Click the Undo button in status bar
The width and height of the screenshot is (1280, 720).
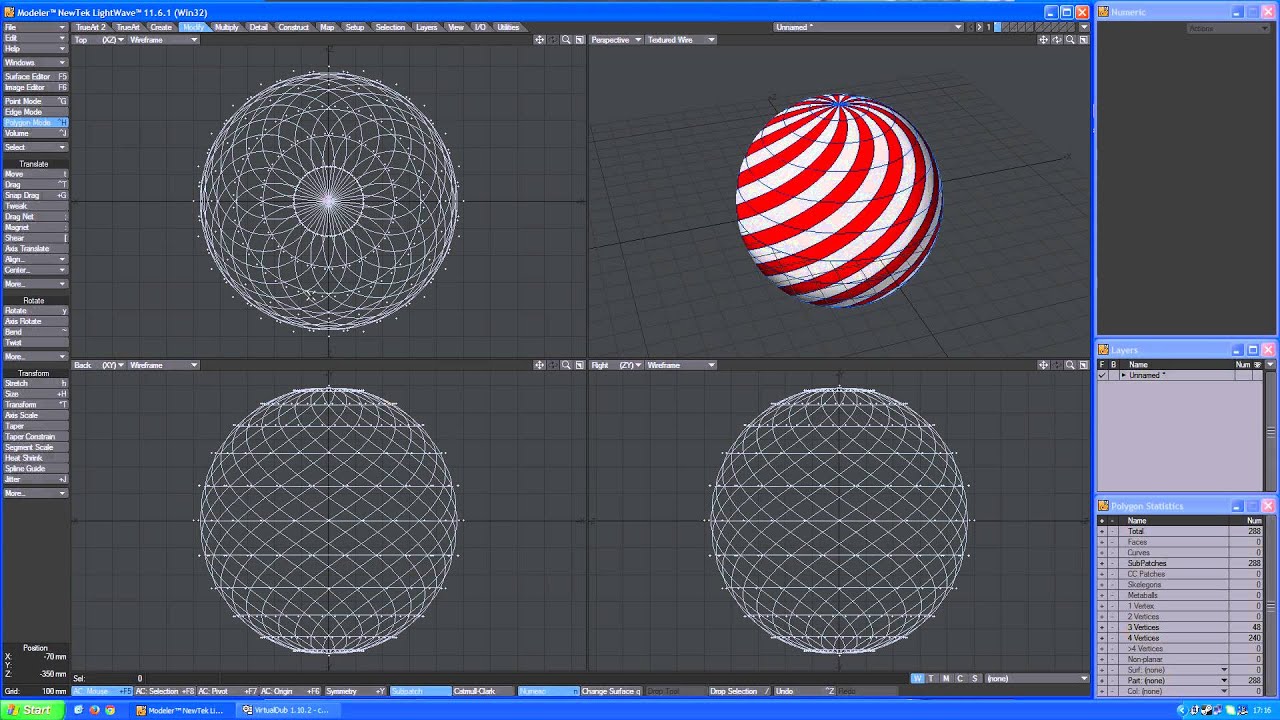(x=805, y=691)
